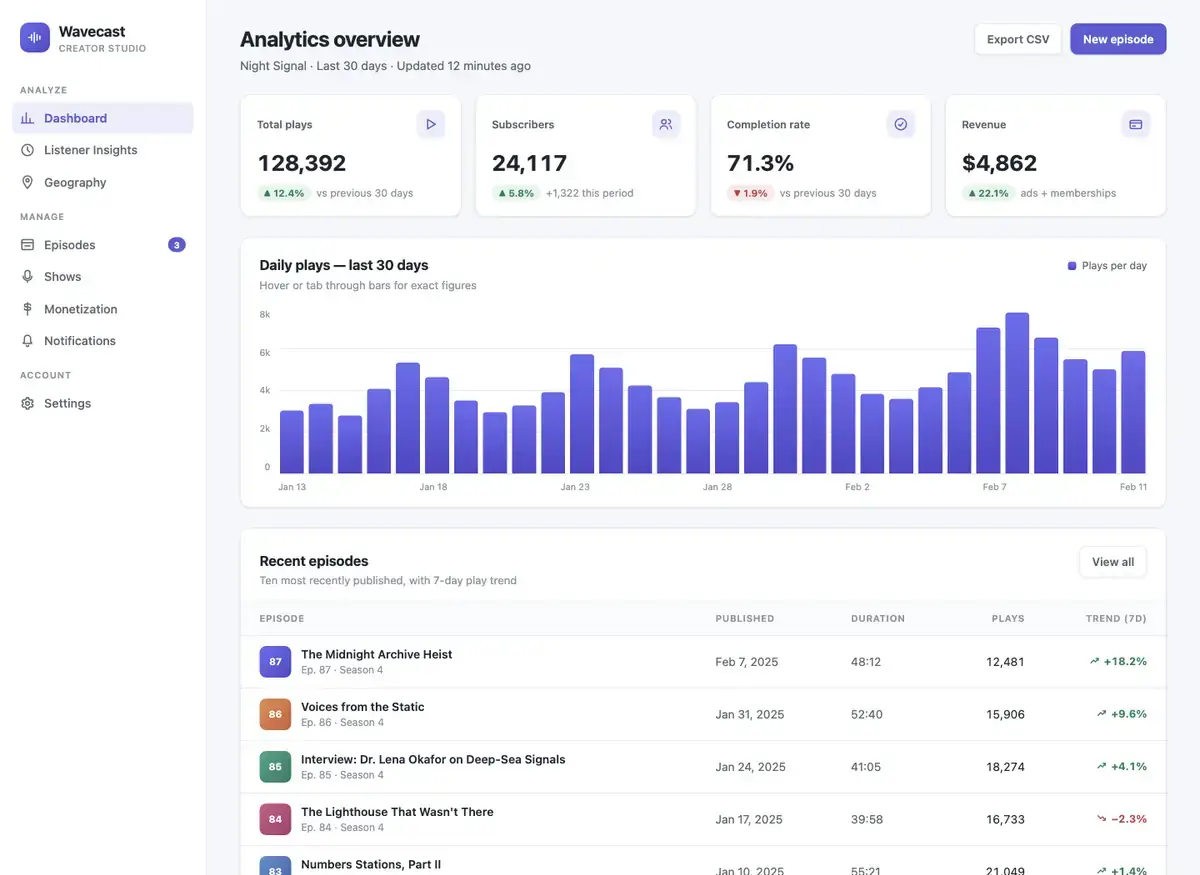Click the Shows microphone icon
Screen dimensions: 1200x875
[27, 277]
